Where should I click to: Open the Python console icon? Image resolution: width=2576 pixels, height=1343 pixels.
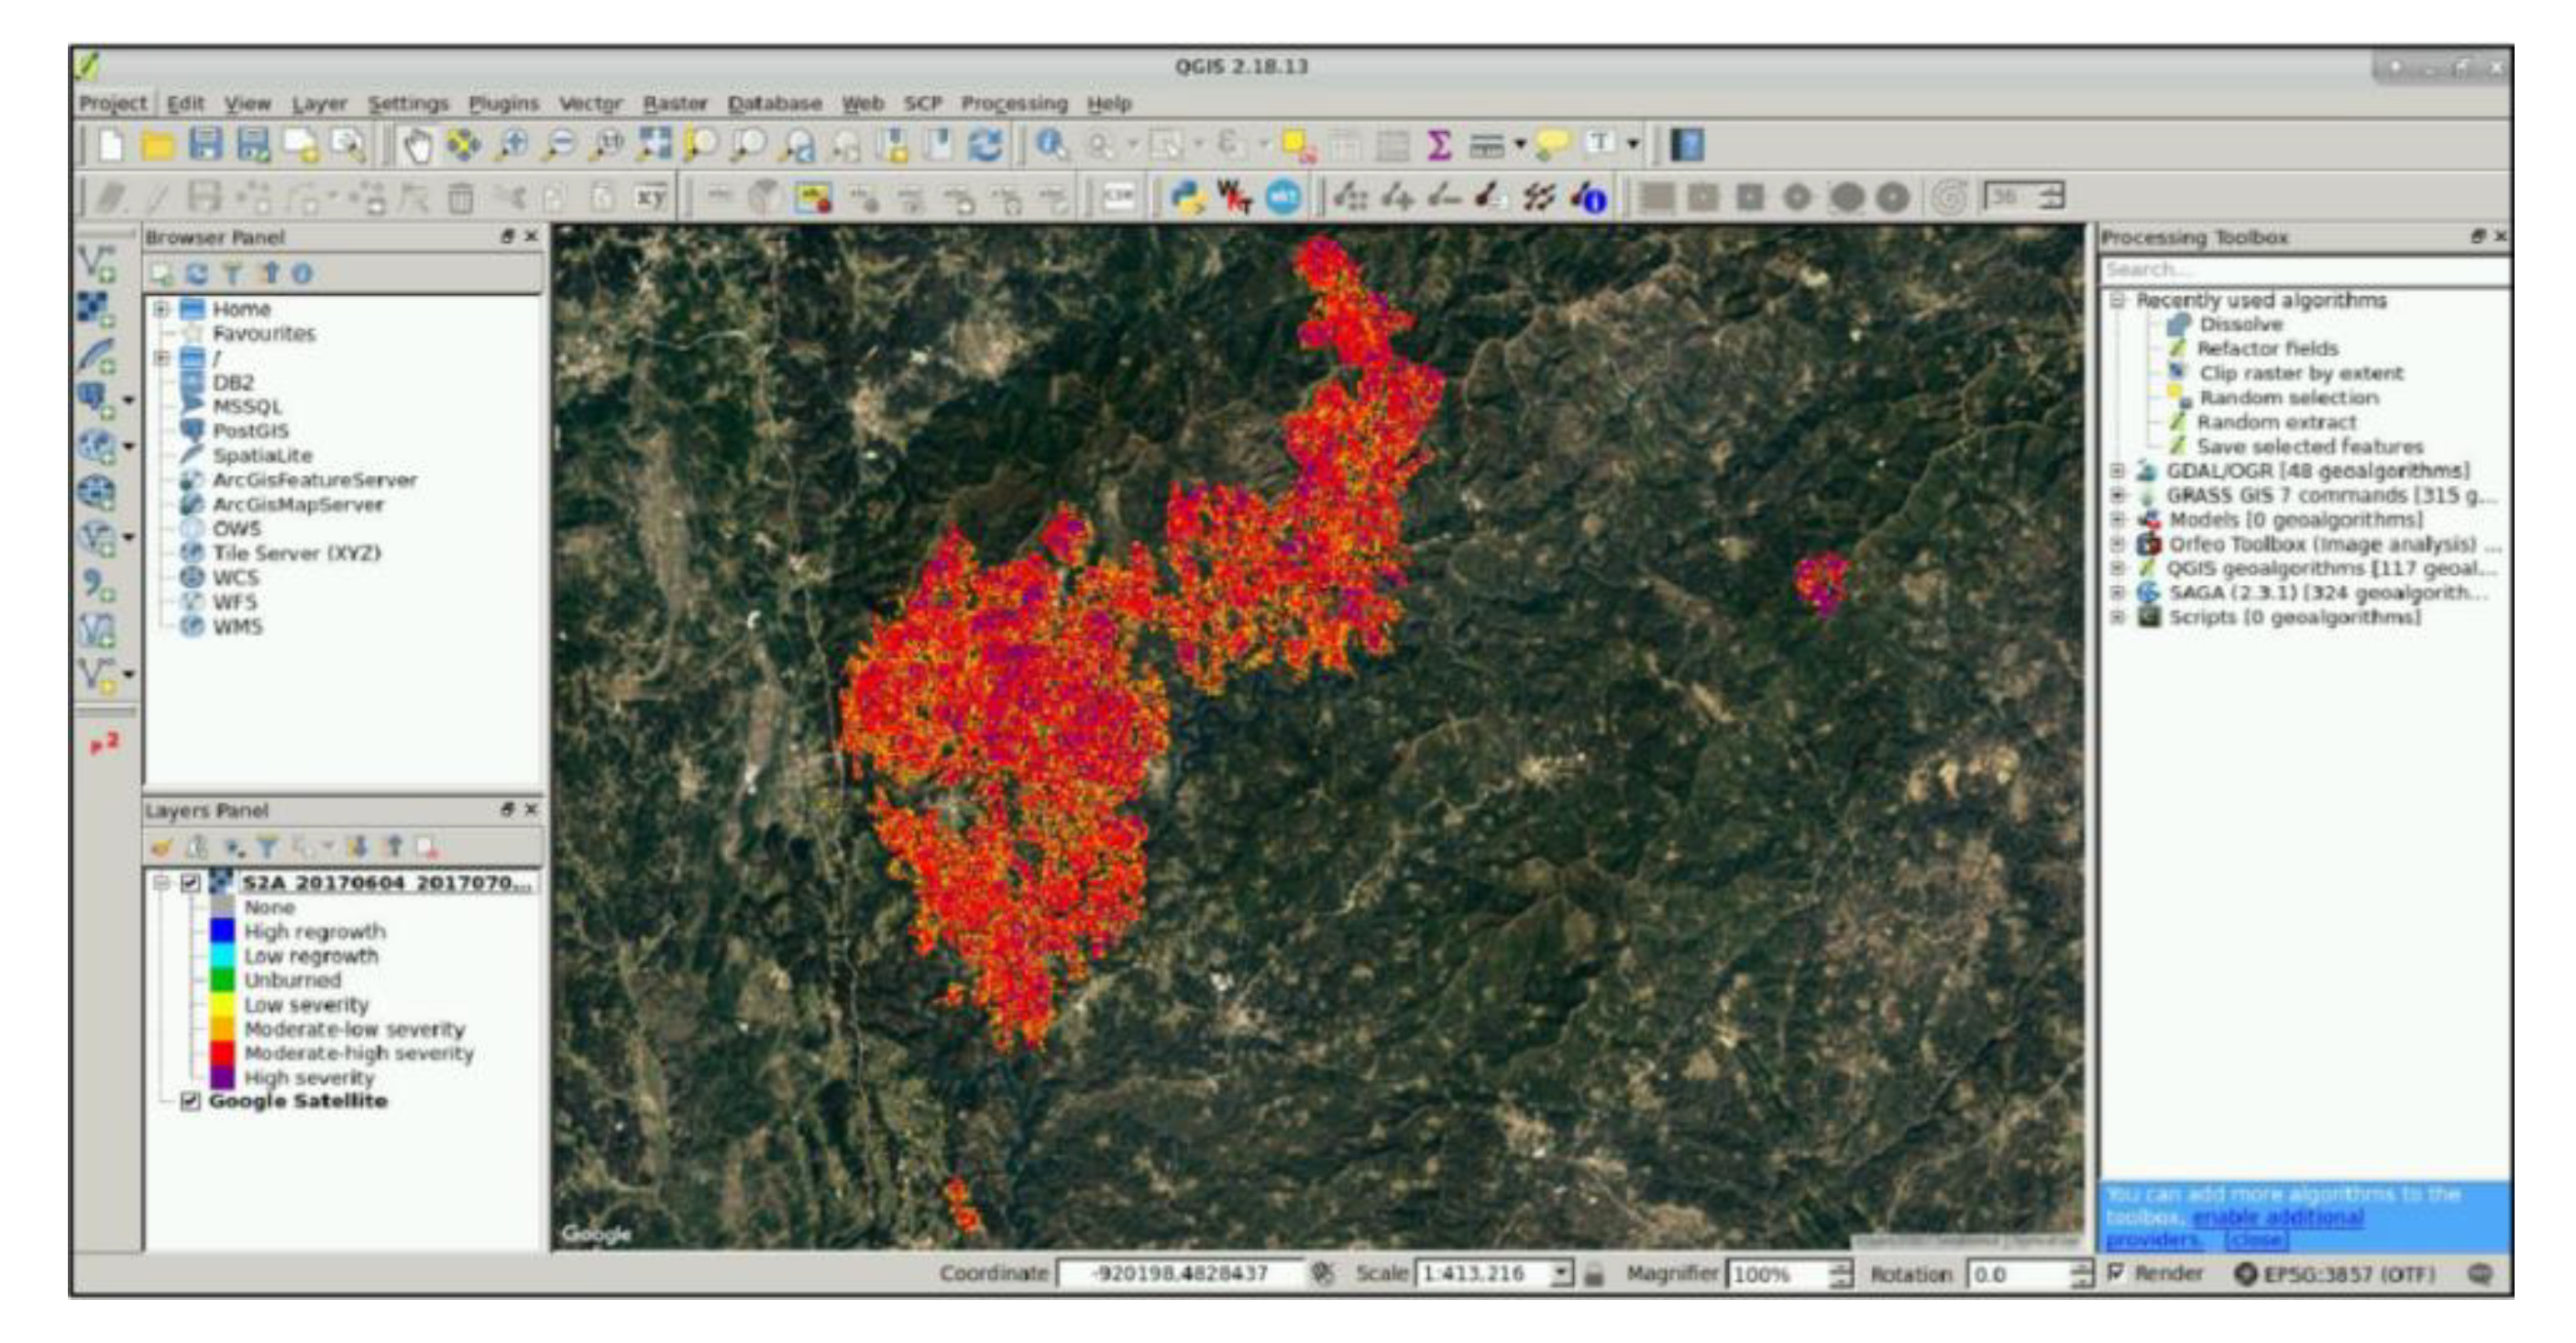coord(1187,197)
